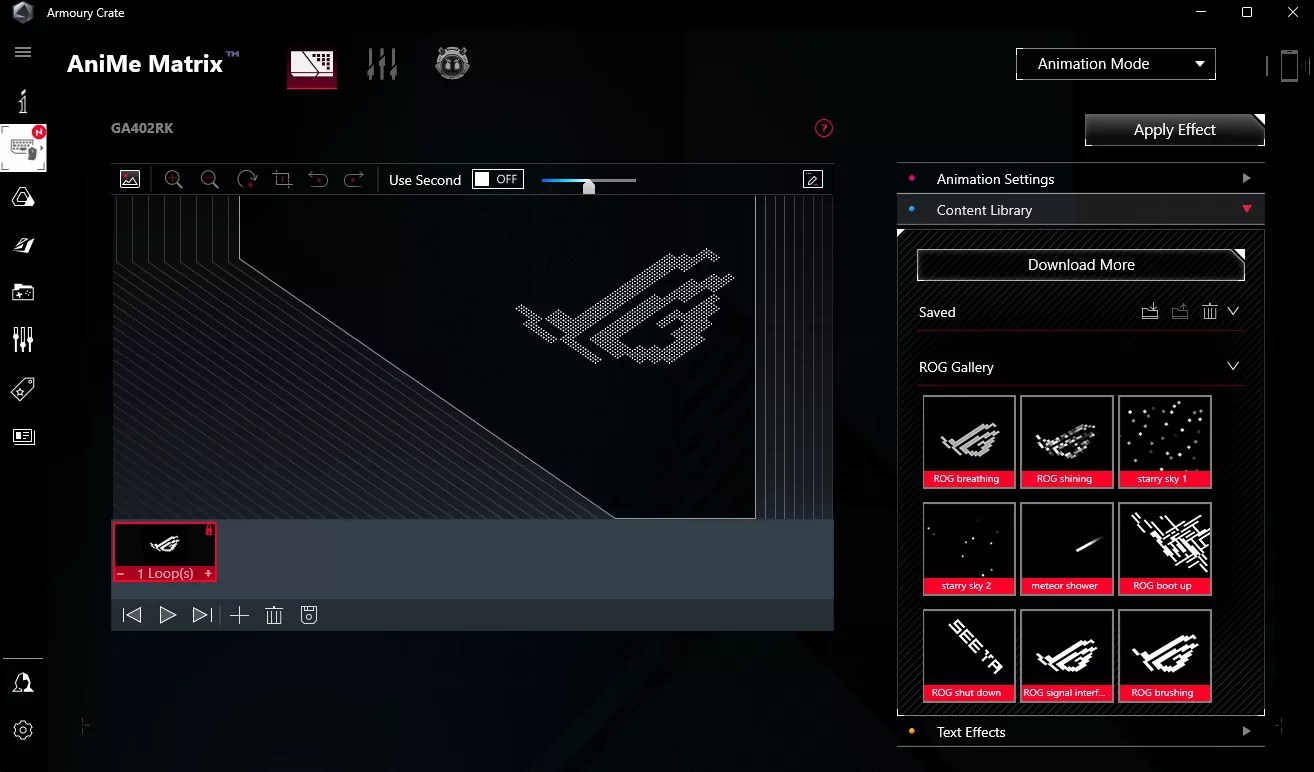
Task: Open the triangle Aura icon in sidebar
Action: coord(23,197)
